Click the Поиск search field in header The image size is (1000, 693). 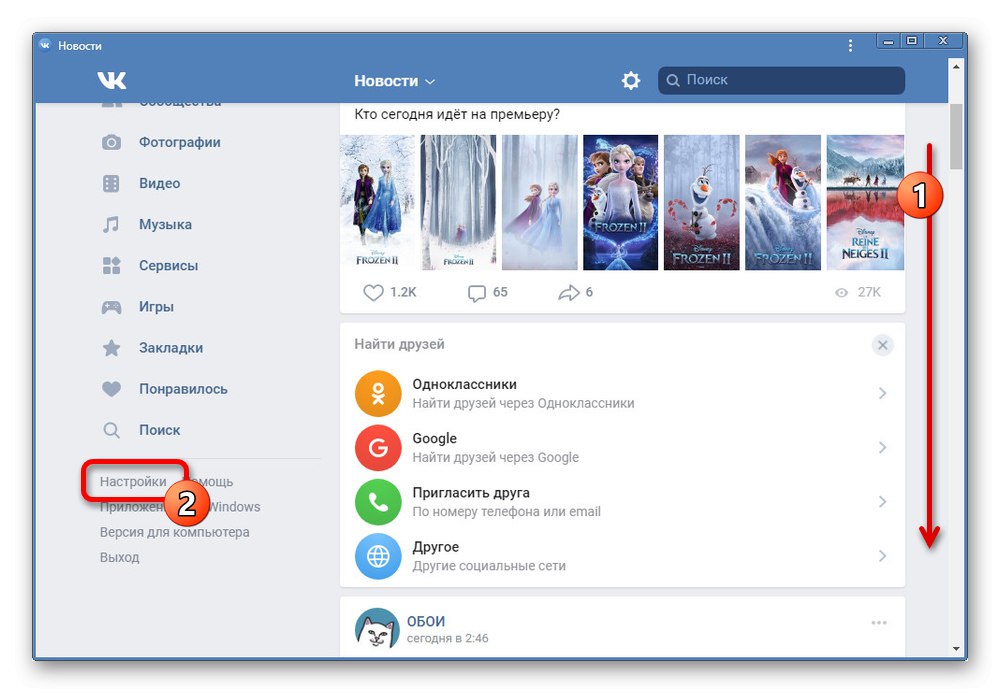(781, 80)
